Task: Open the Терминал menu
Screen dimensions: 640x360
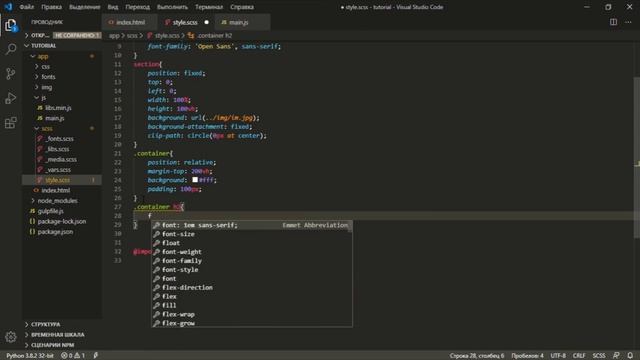Action: 209,7
